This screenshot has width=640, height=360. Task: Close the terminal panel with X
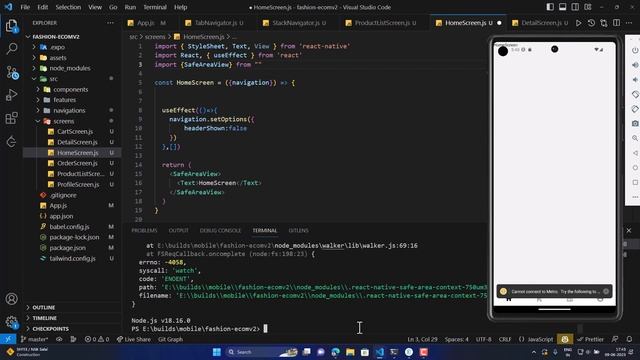pos(629,231)
